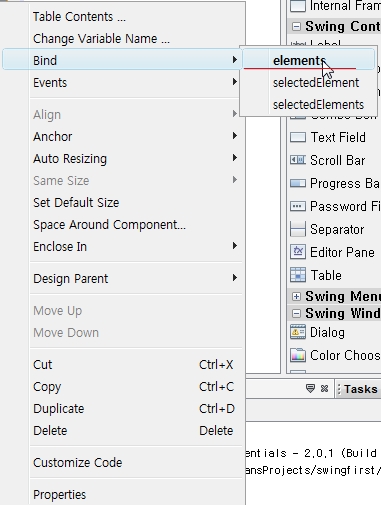Close the output panel with X icon
Image resolution: width=381 pixels, height=505 pixels.
(x=324, y=389)
